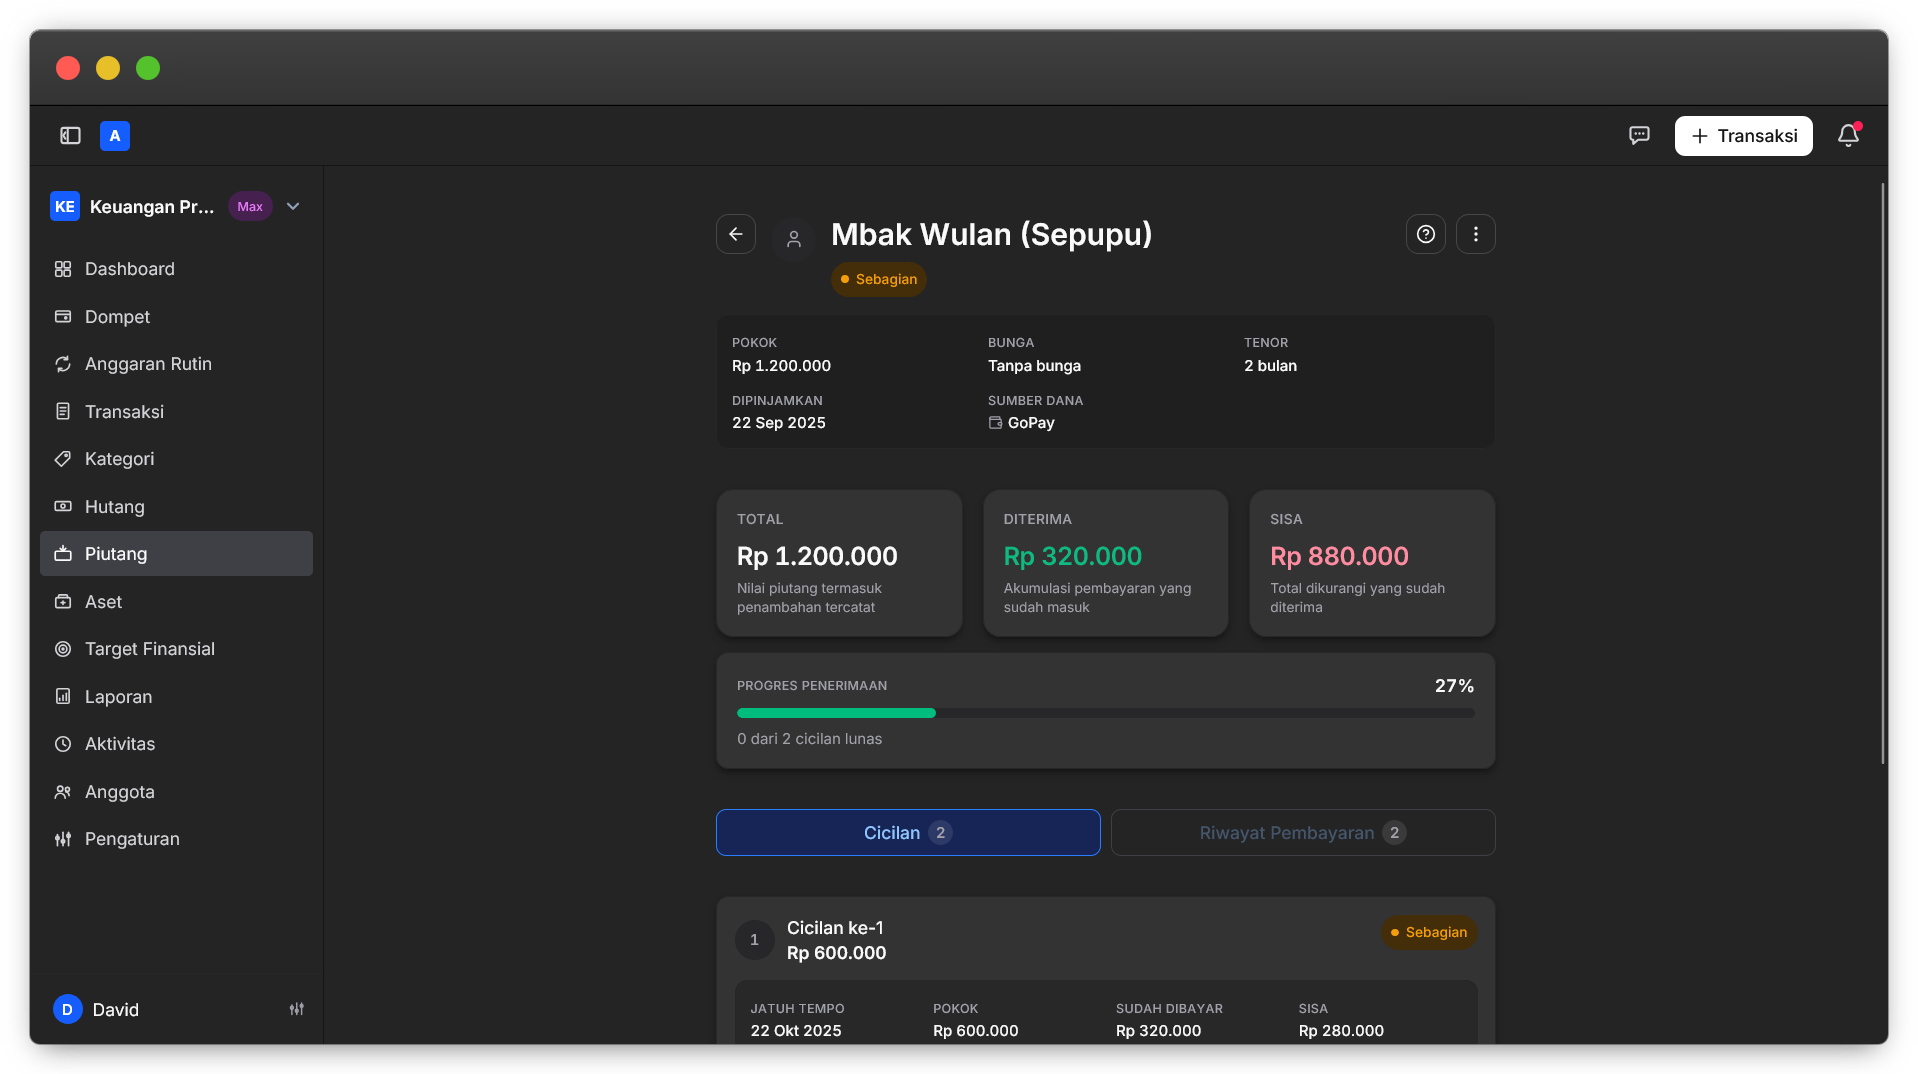View Aktivitas log

click(x=176, y=744)
